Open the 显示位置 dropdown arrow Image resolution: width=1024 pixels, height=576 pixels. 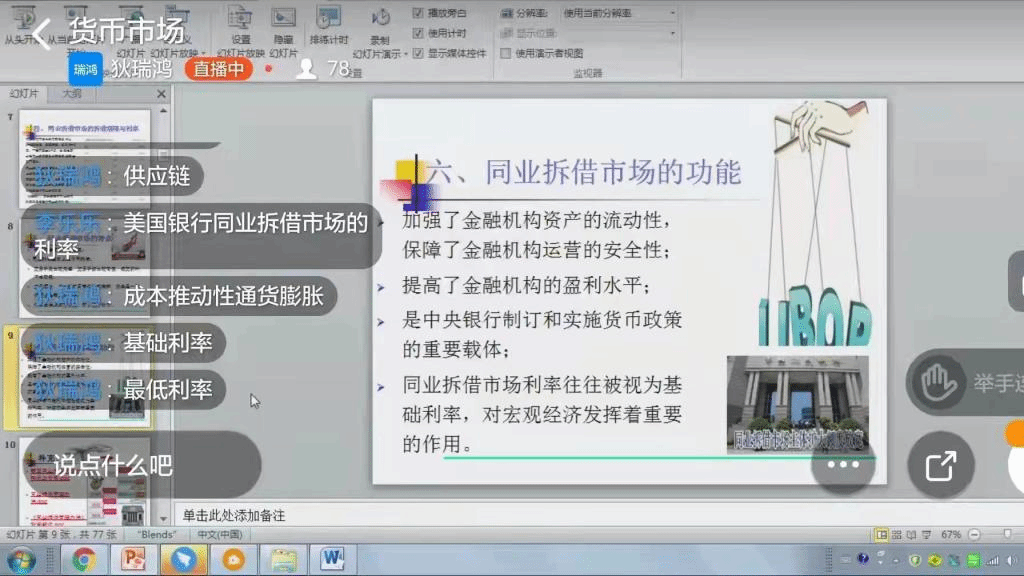[x=672, y=33]
